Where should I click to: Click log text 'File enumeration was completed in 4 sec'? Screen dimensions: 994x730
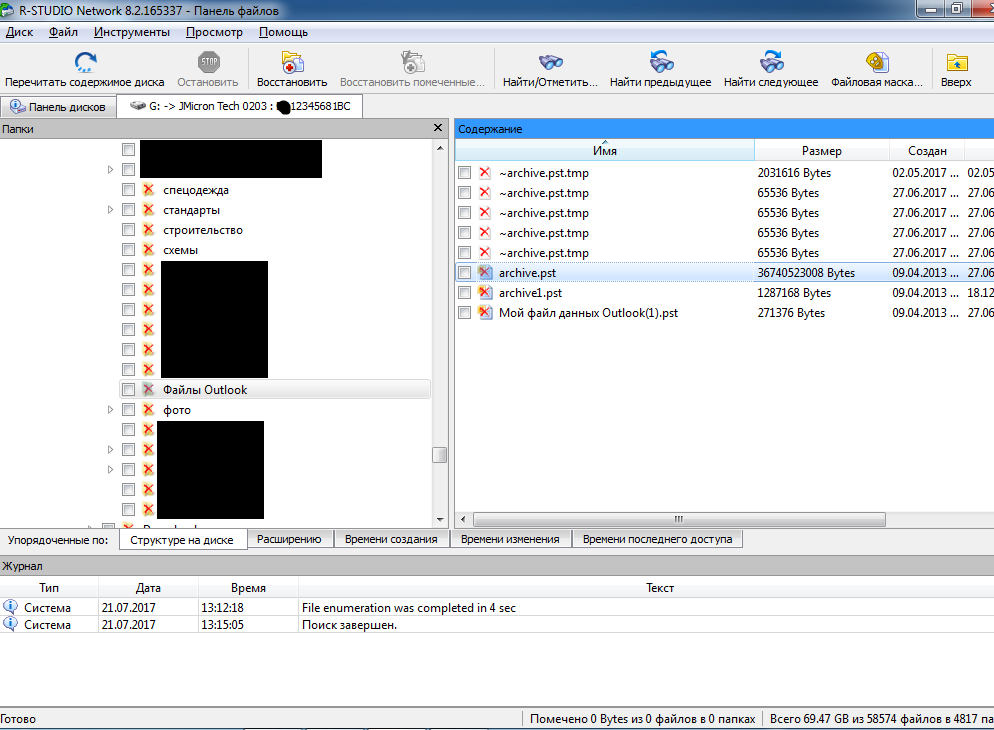[x=409, y=607]
